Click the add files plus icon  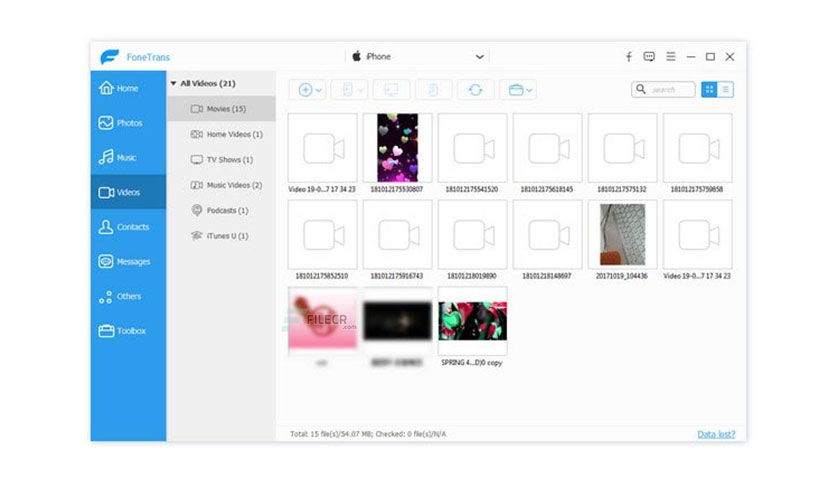click(305, 90)
